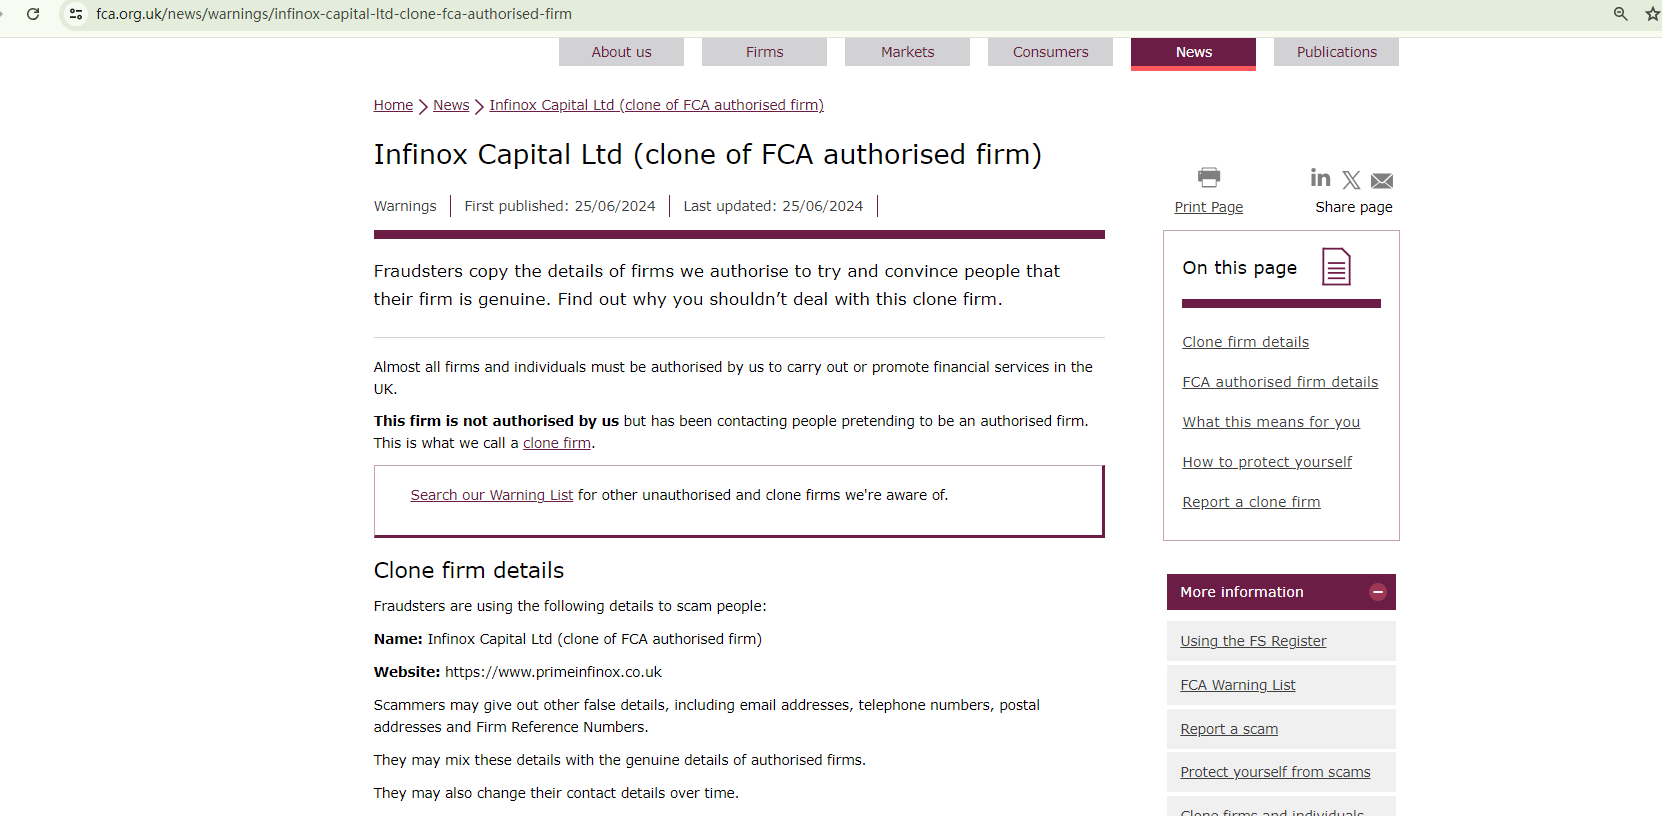1662x816 pixels.
Task: Share page on X icon
Action: 1351,180
